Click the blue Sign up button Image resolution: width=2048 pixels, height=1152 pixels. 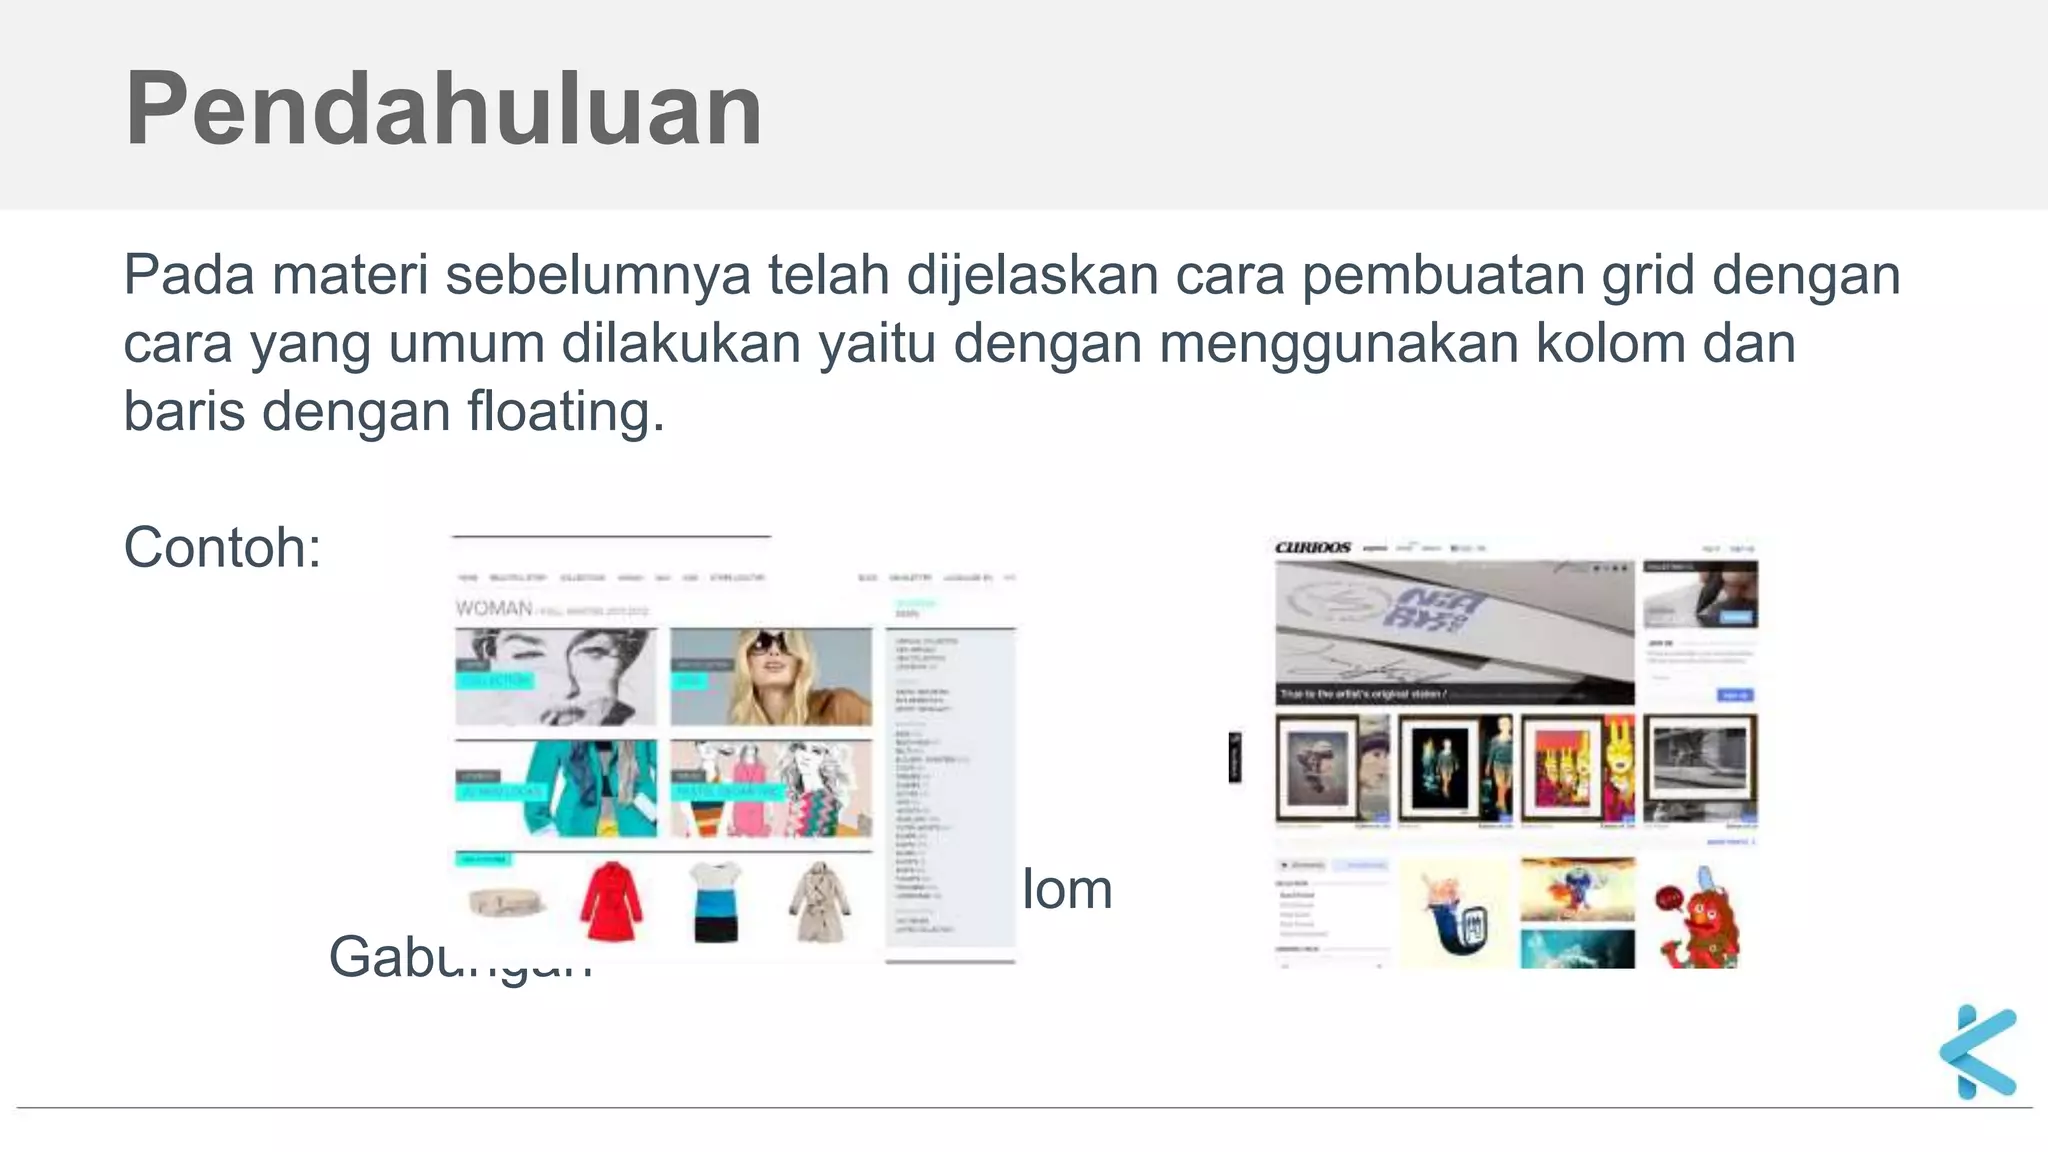(x=1735, y=694)
